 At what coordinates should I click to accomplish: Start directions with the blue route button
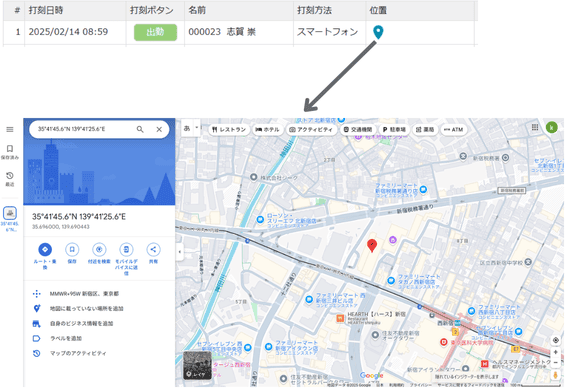click(45, 249)
